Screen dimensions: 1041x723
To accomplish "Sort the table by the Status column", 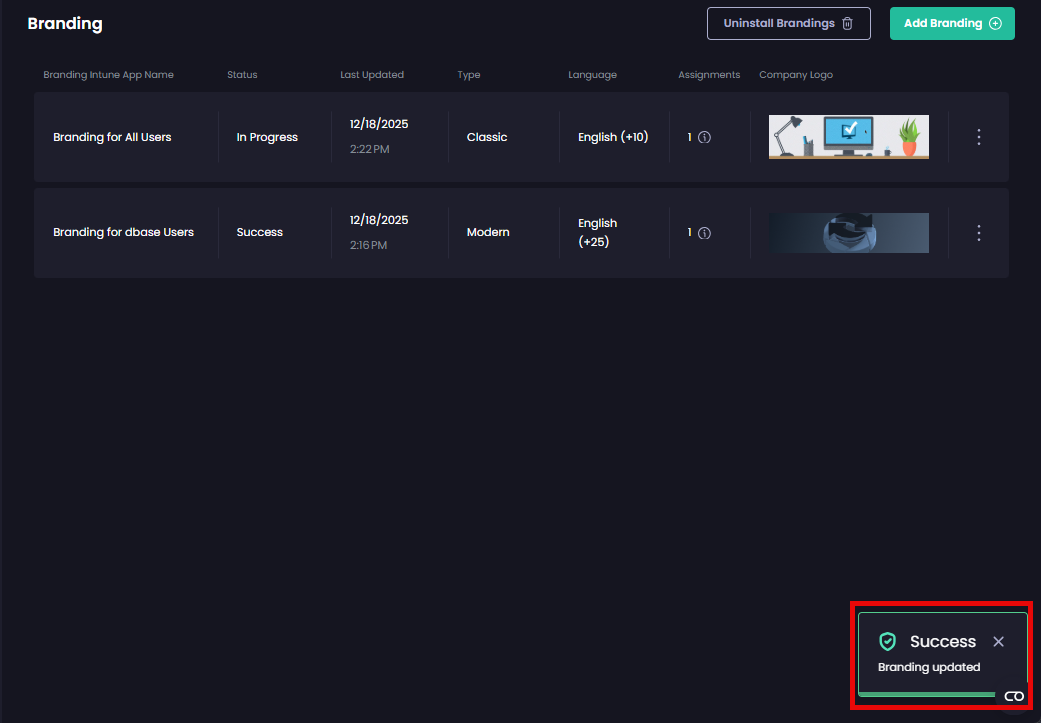I will pos(242,74).
